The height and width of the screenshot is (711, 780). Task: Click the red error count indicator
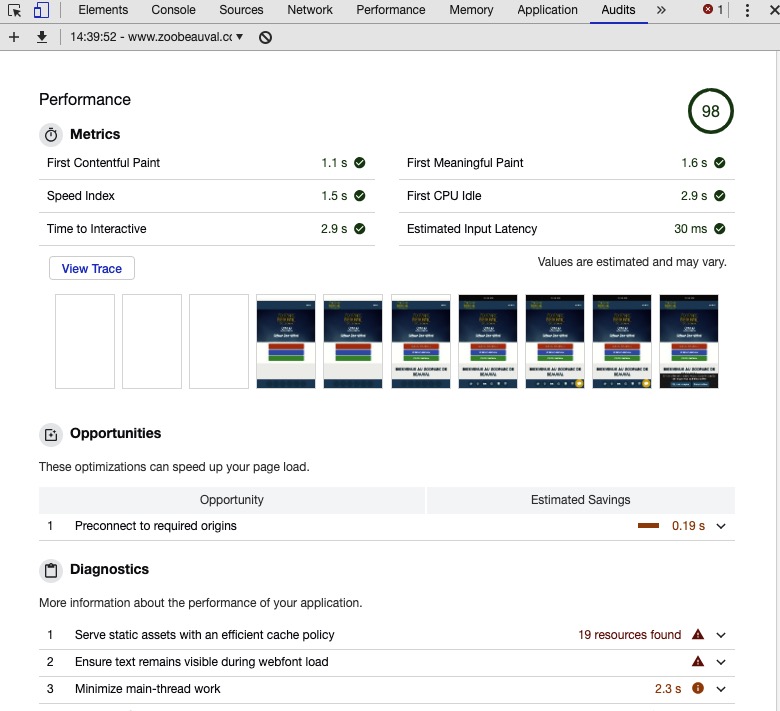point(713,10)
